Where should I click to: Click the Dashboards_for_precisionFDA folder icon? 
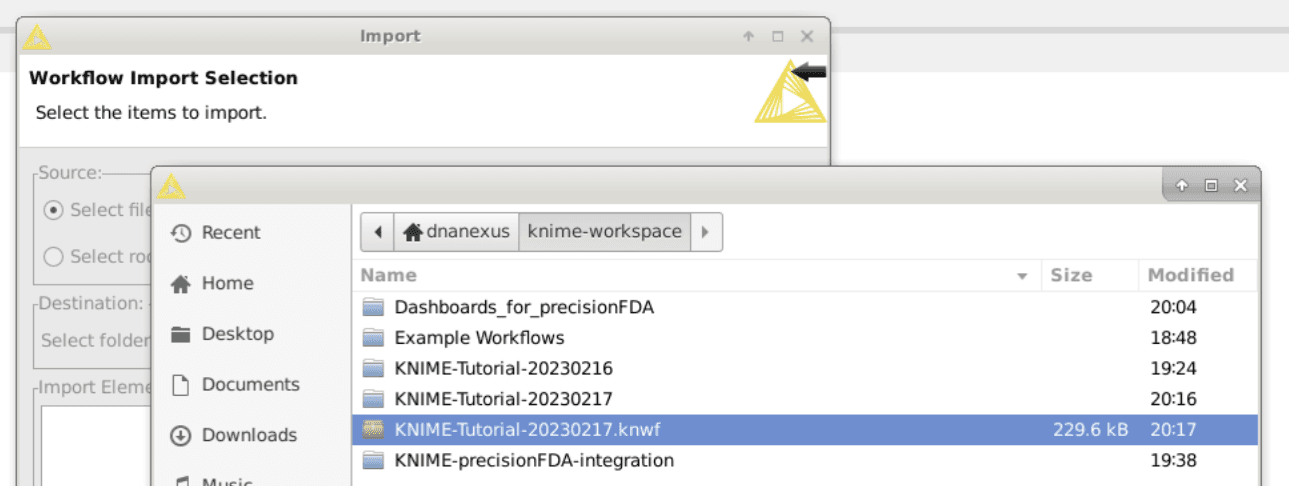coord(373,307)
